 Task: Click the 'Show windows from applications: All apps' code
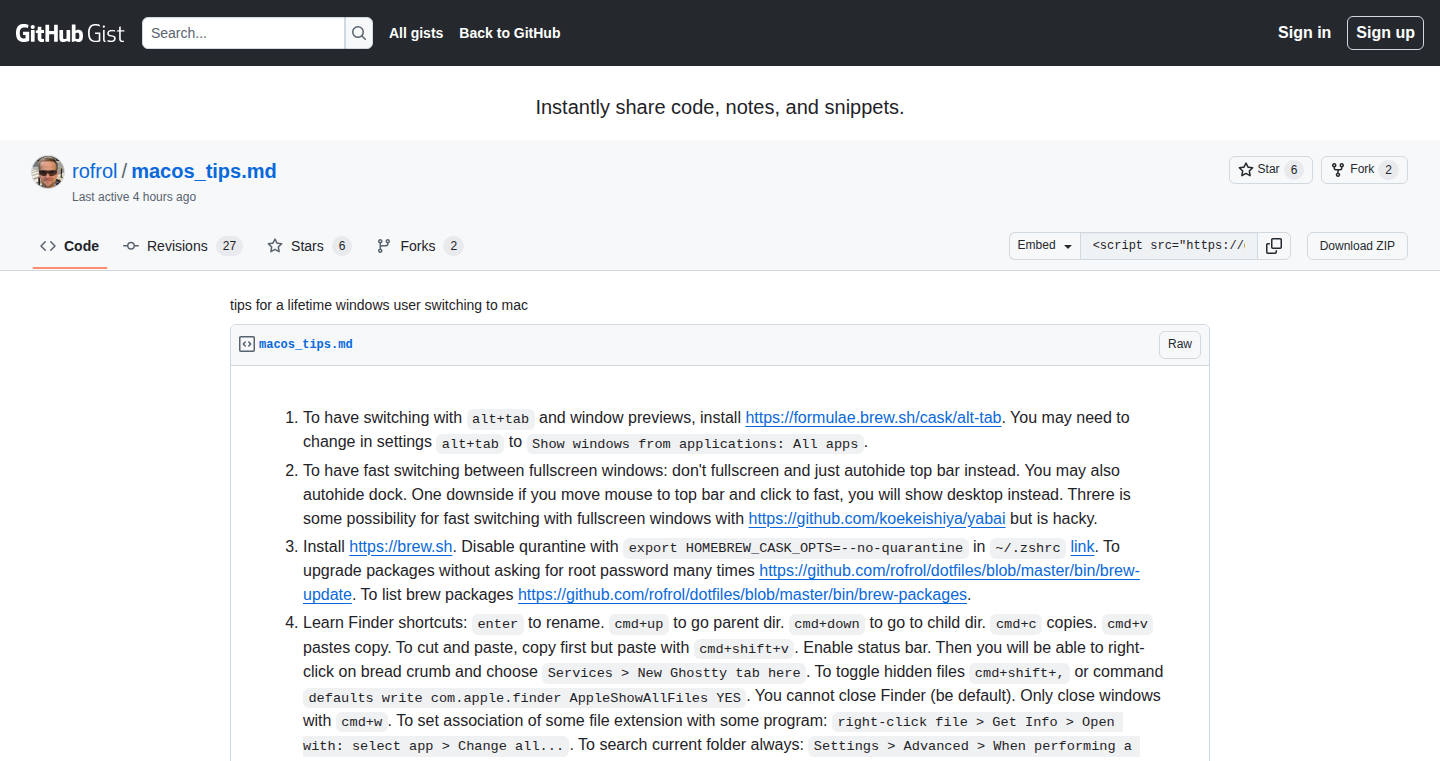click(x=693, y=443)
